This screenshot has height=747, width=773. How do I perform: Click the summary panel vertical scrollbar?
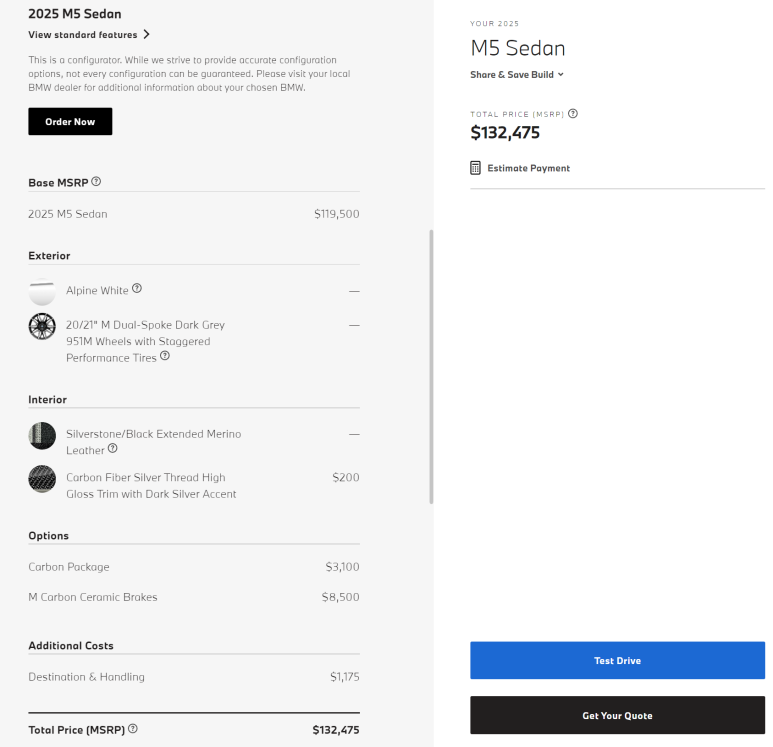[x=432, y=366]
